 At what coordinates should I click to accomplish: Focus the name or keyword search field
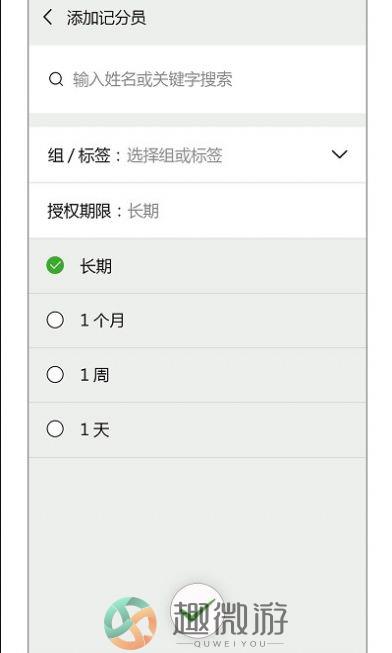(x=197, y=79)
